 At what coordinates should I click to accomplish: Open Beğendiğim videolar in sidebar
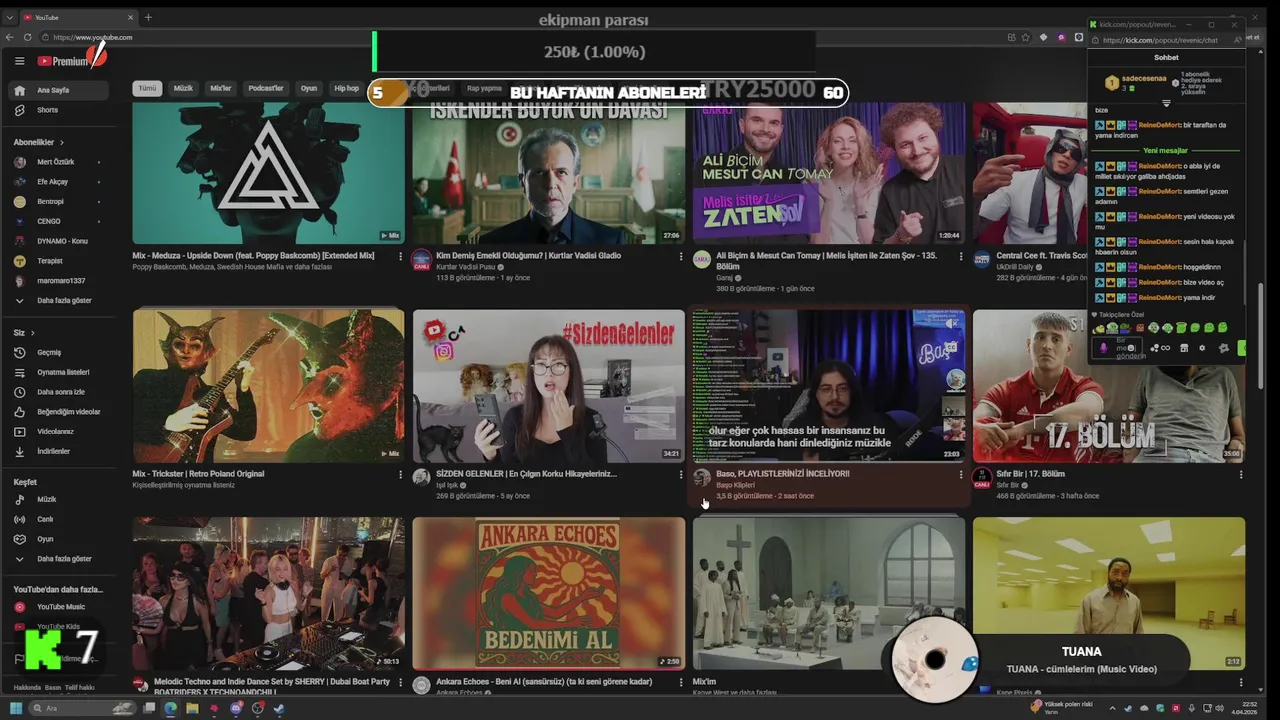click(59, 412)
